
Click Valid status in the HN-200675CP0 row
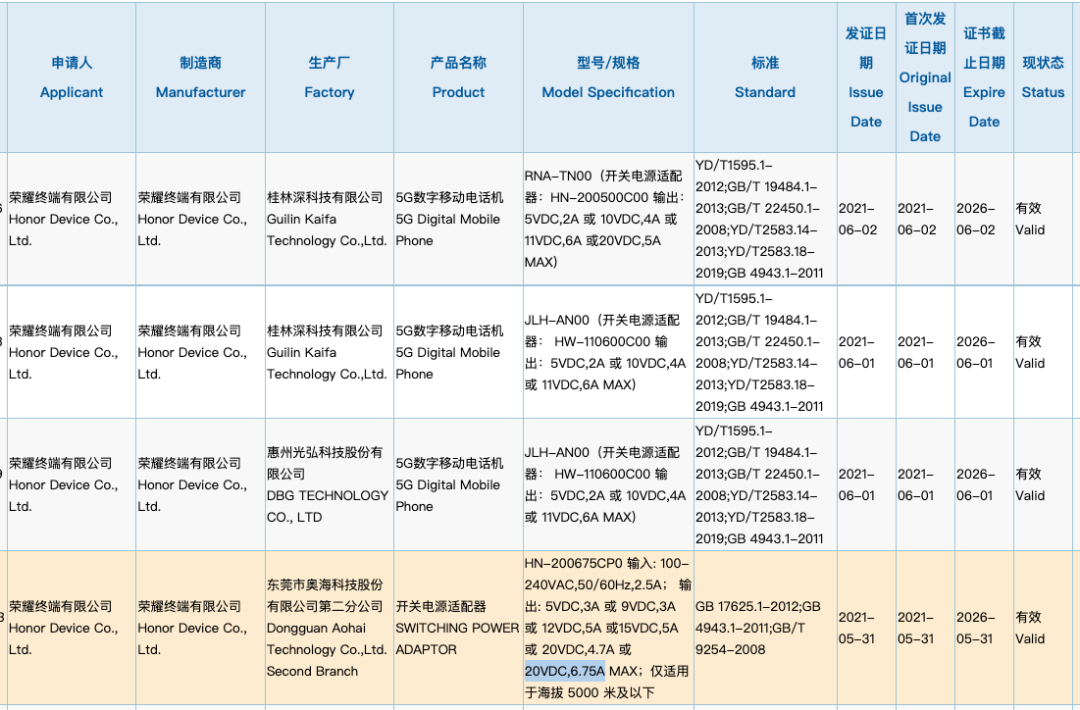[x=1043, y=628]
